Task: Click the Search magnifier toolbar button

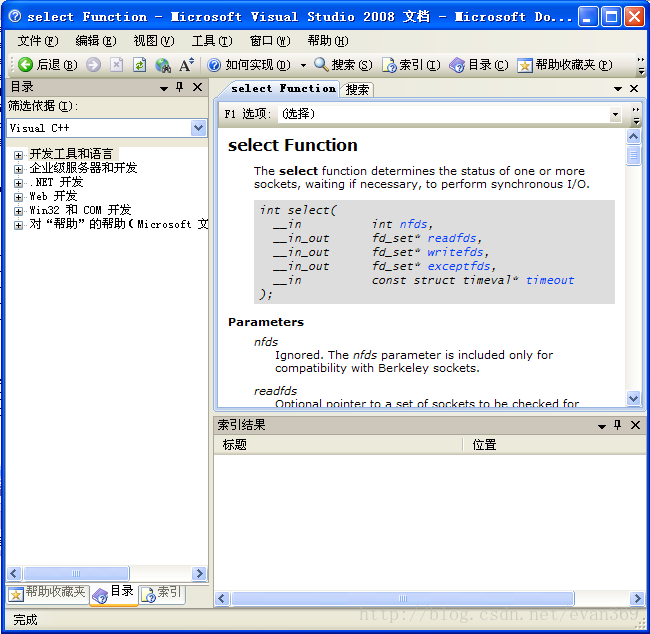Action: click(343, 65)
